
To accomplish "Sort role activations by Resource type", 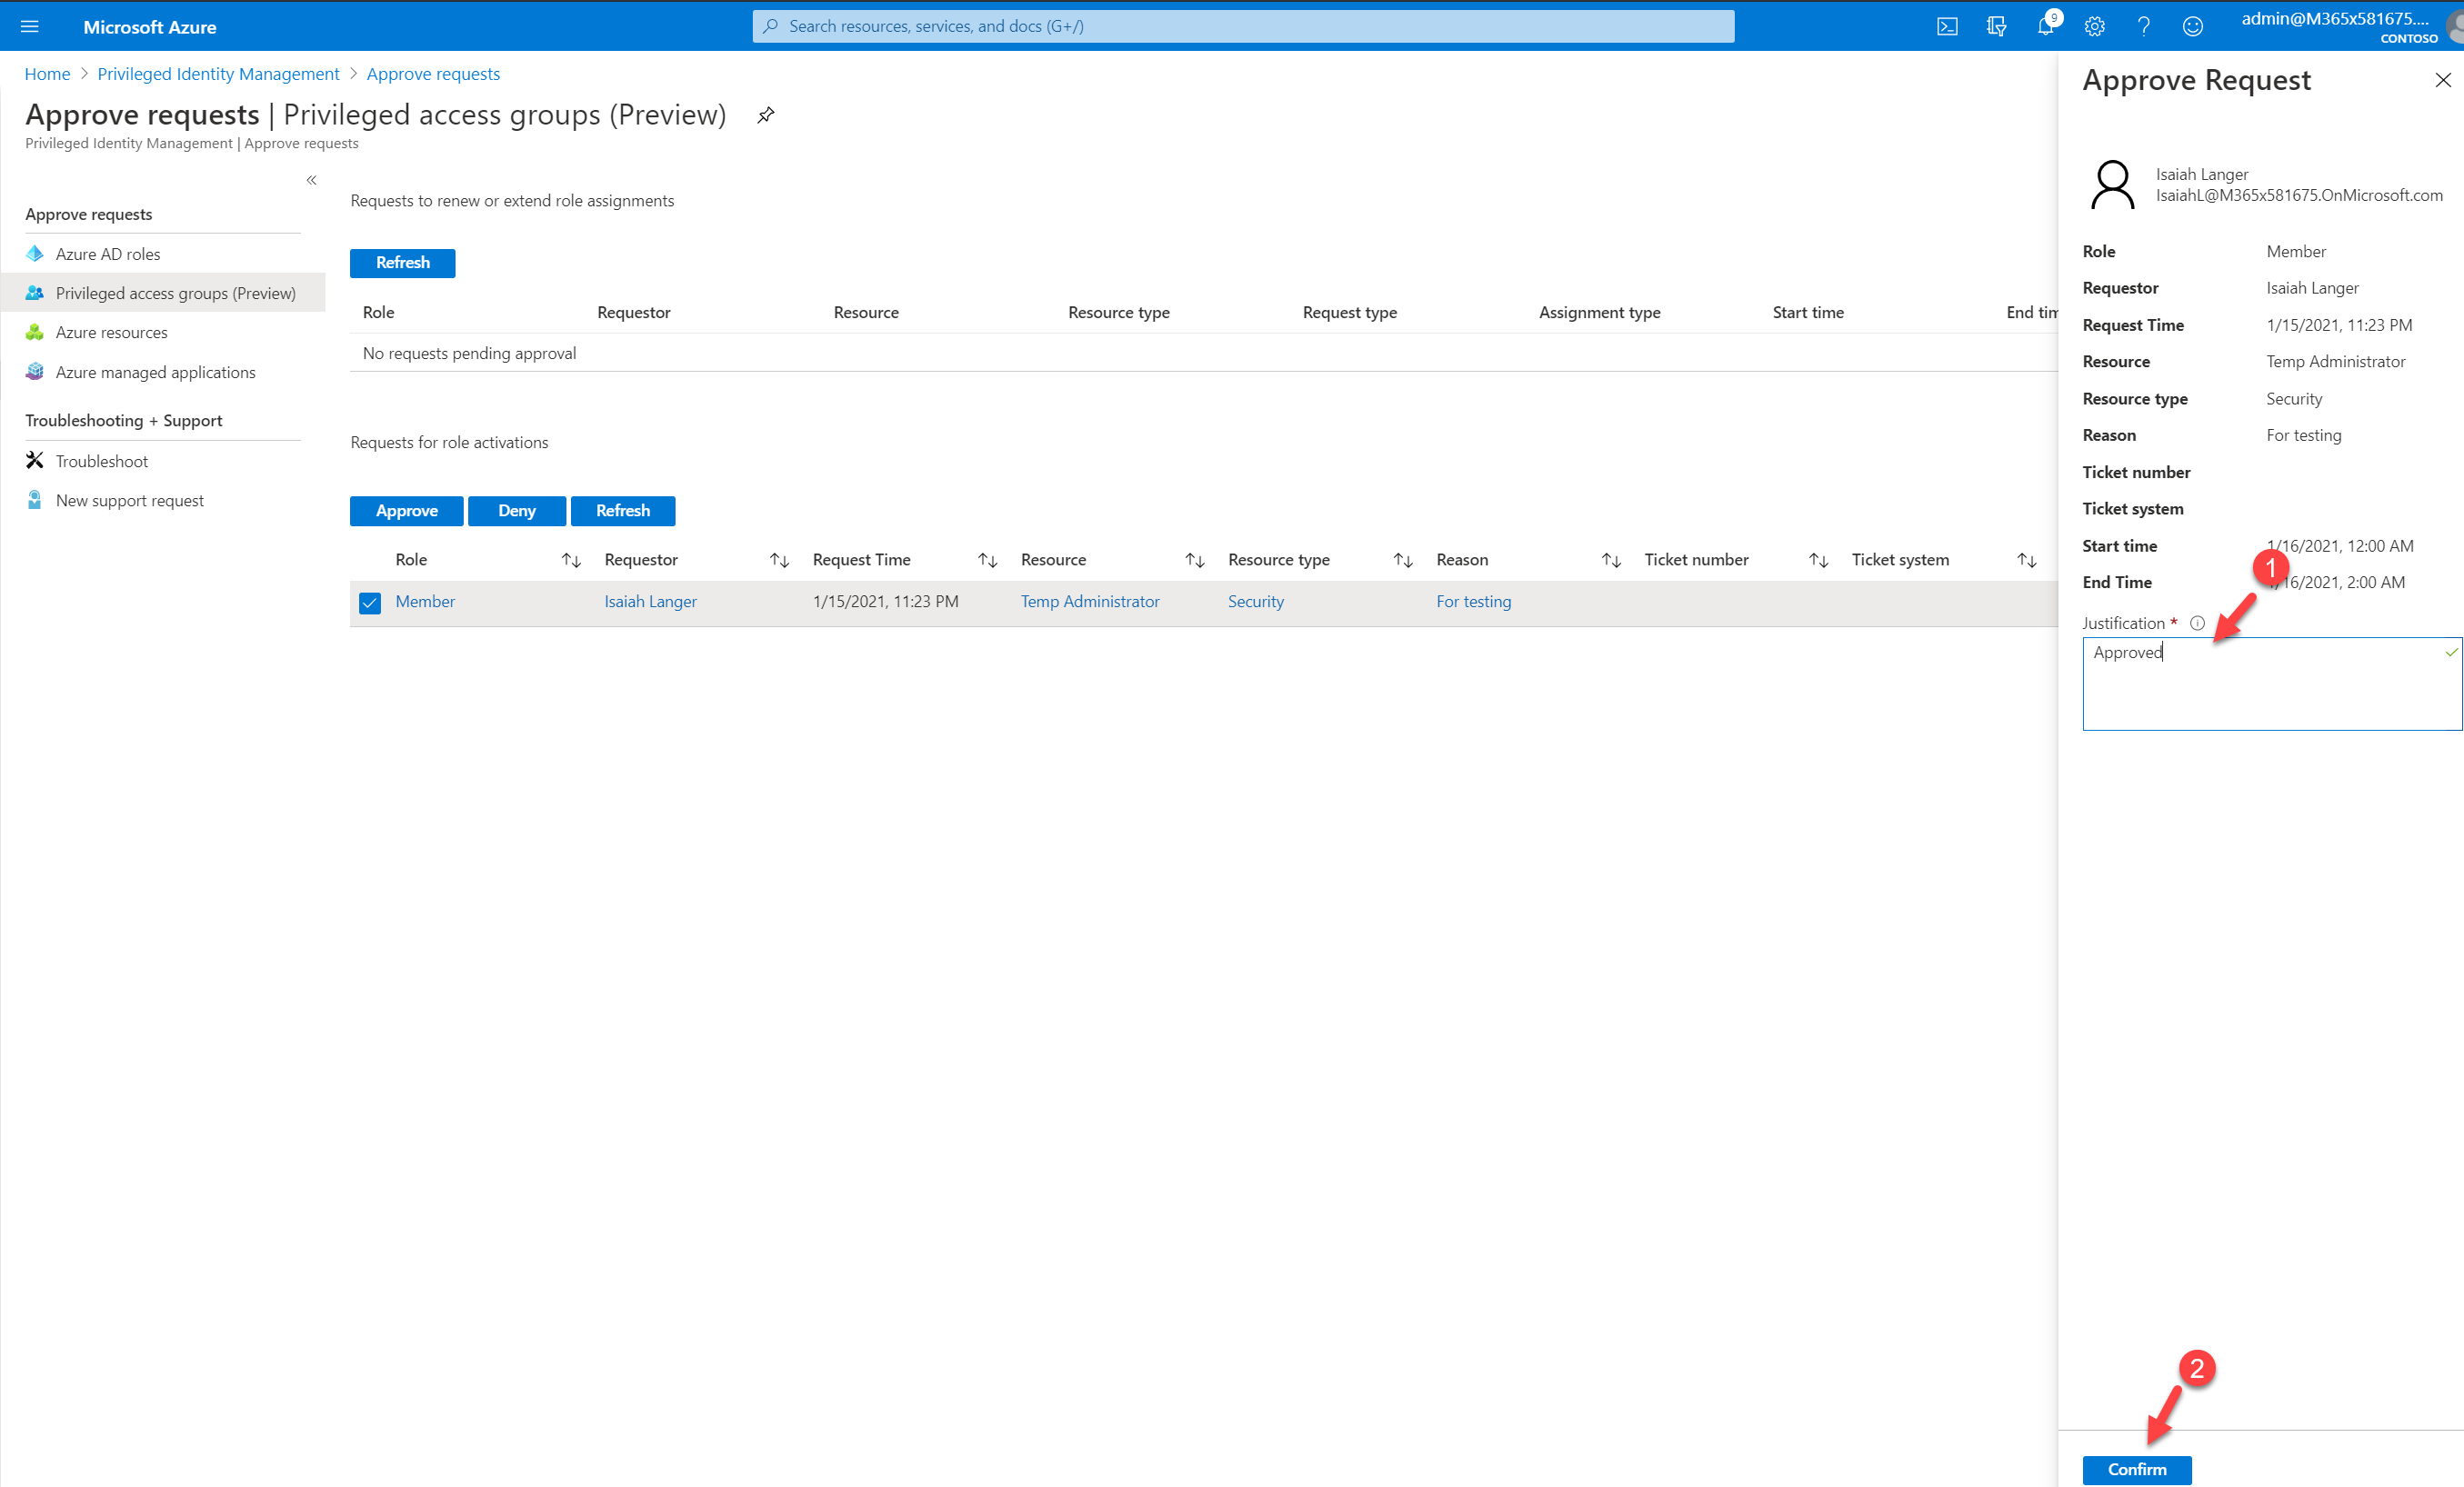I will [x=1403, y=560].
